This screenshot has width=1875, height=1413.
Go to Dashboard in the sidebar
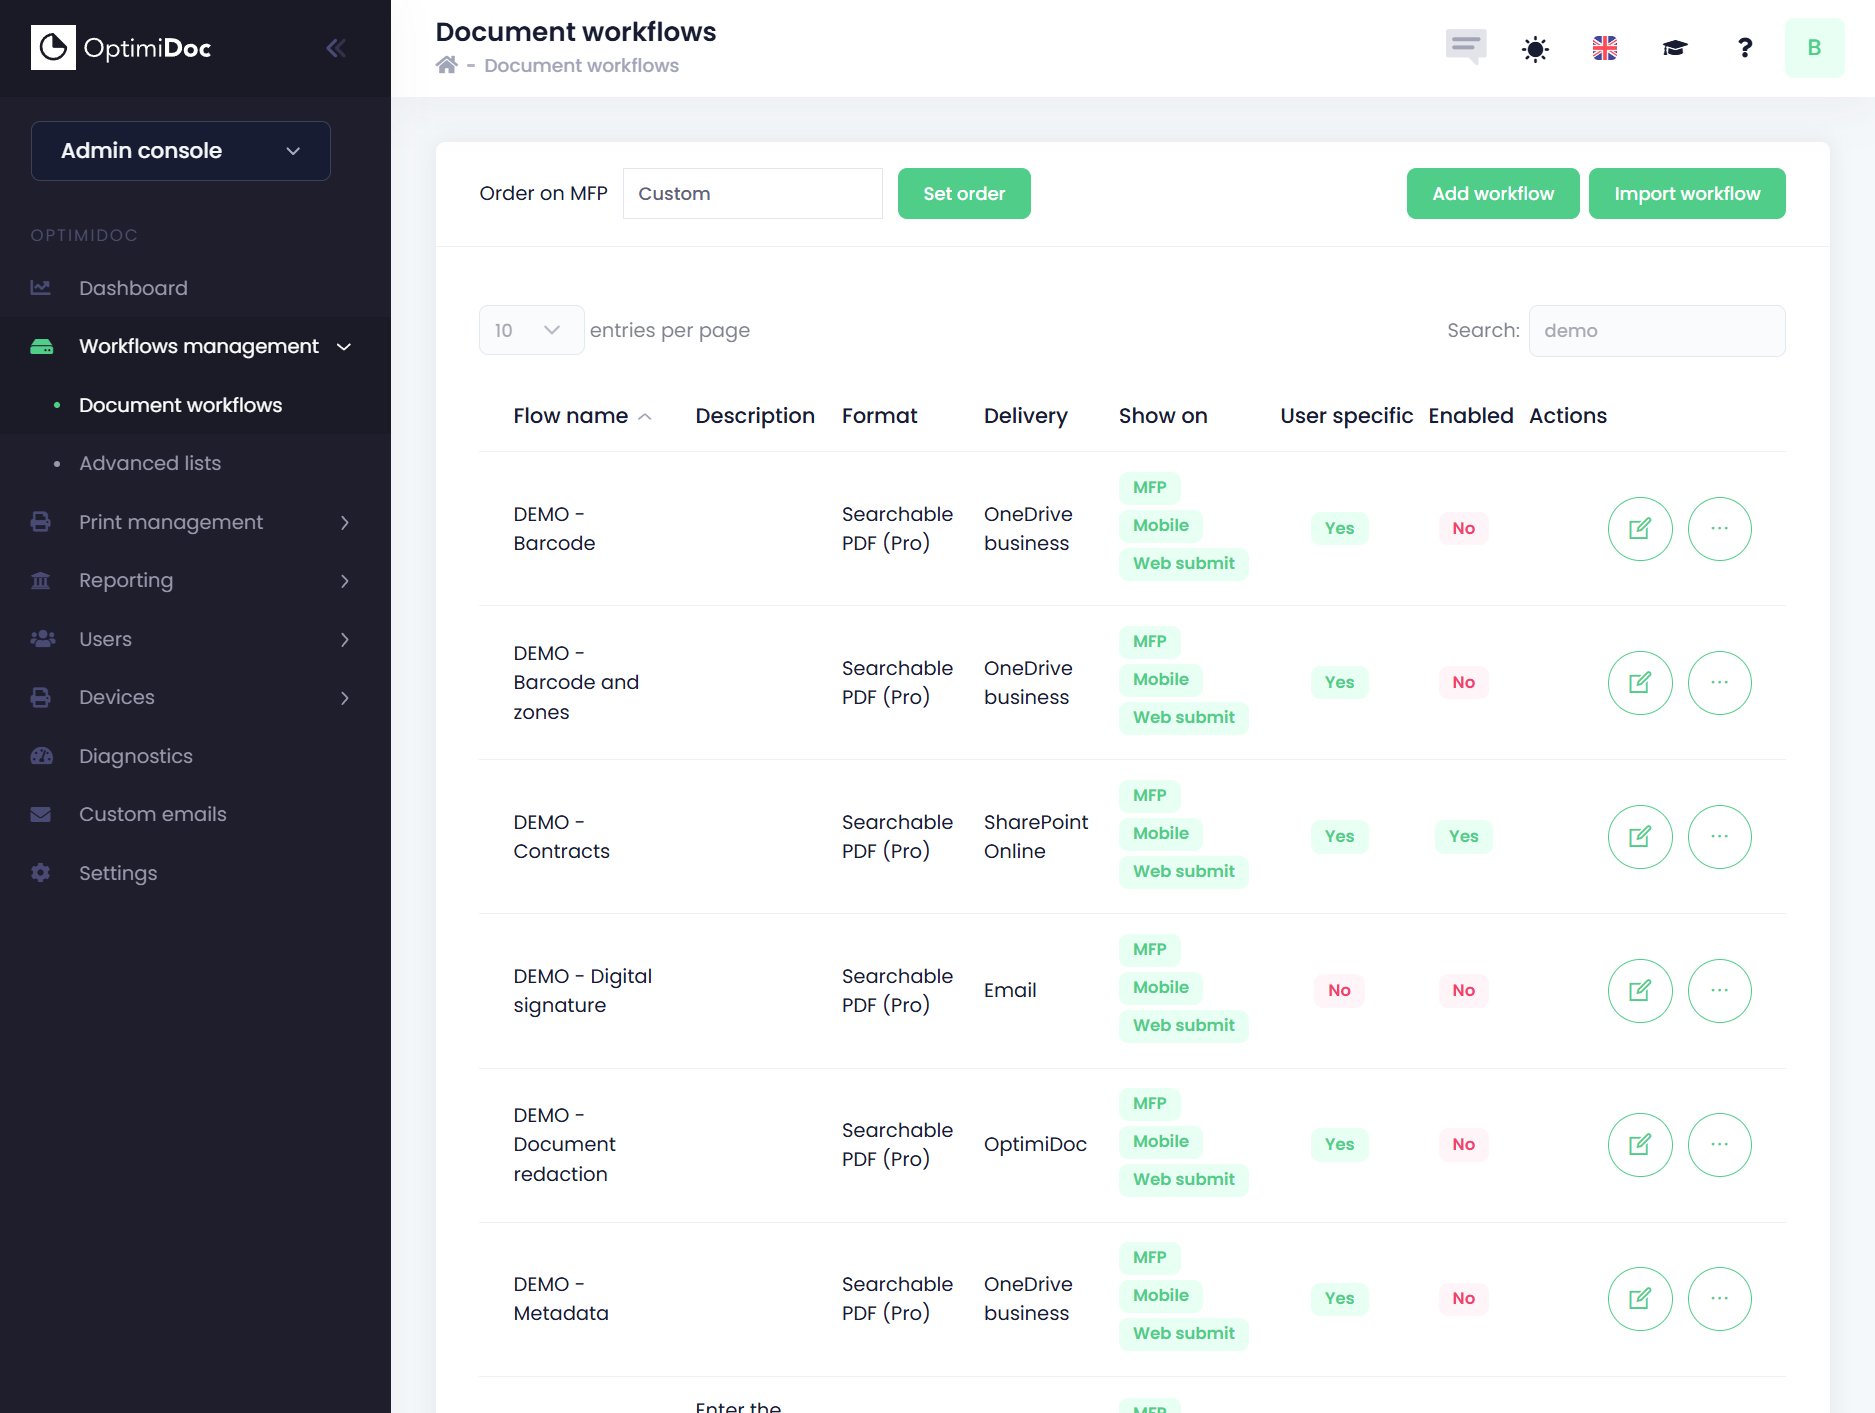(133, 288)
